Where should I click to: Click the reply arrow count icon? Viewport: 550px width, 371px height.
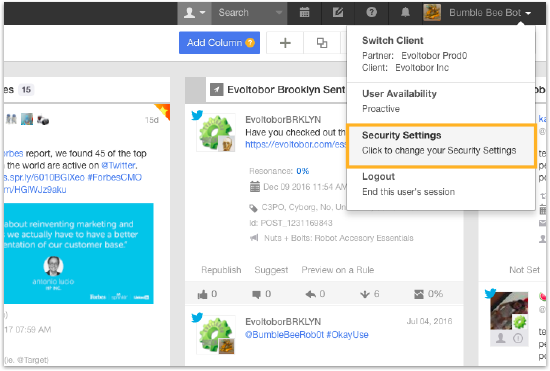310,294
